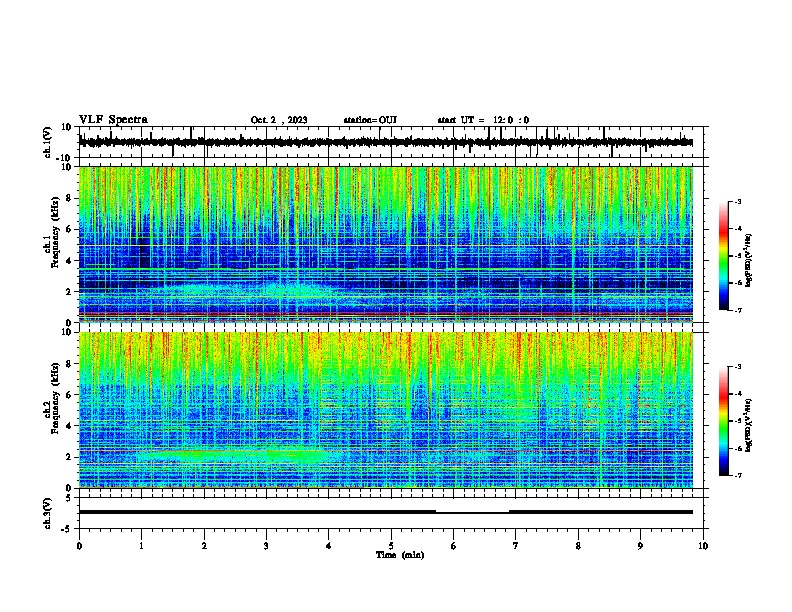Click the ch.1 Frequency (kHz) axis label
Viewport: 792px width, 612px height.
pos(51,232)
